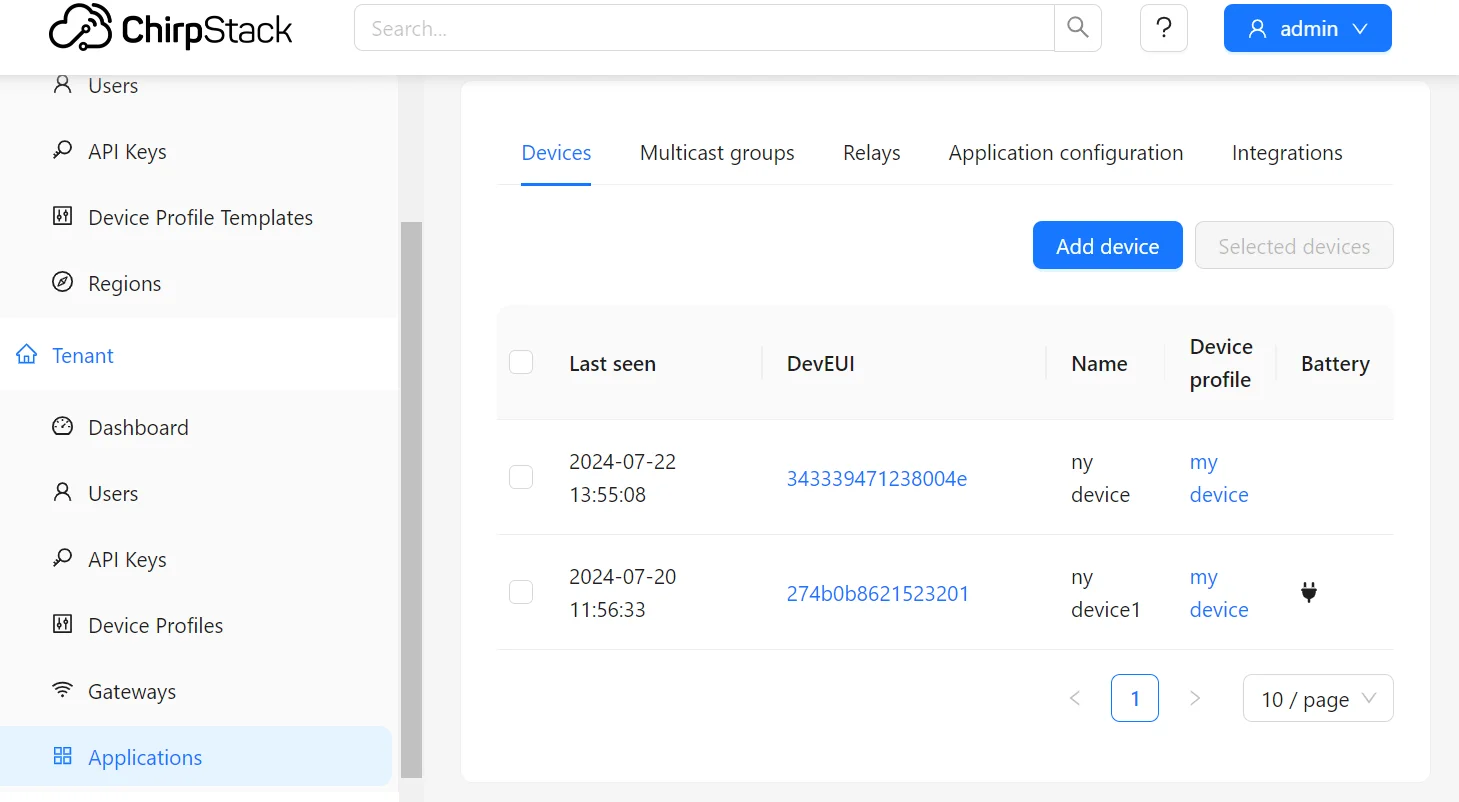Open help via the question mark icon

pyautogui.click(x=1163, y=28)
